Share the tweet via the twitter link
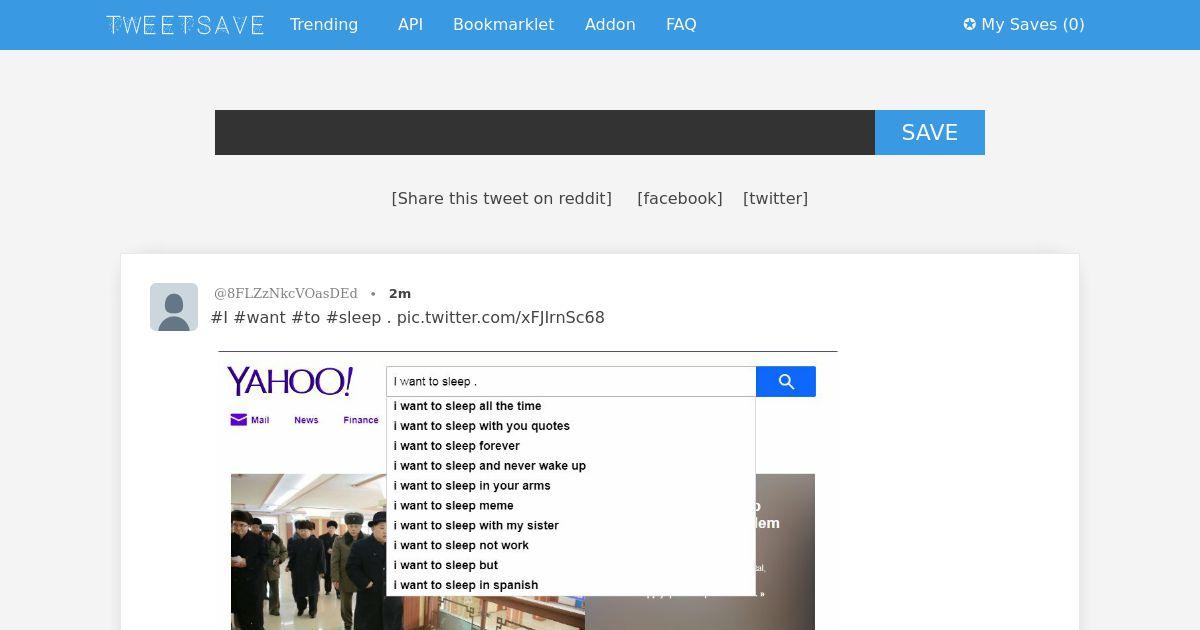This screenshot has height=630, width=1200. click(775, 198)
